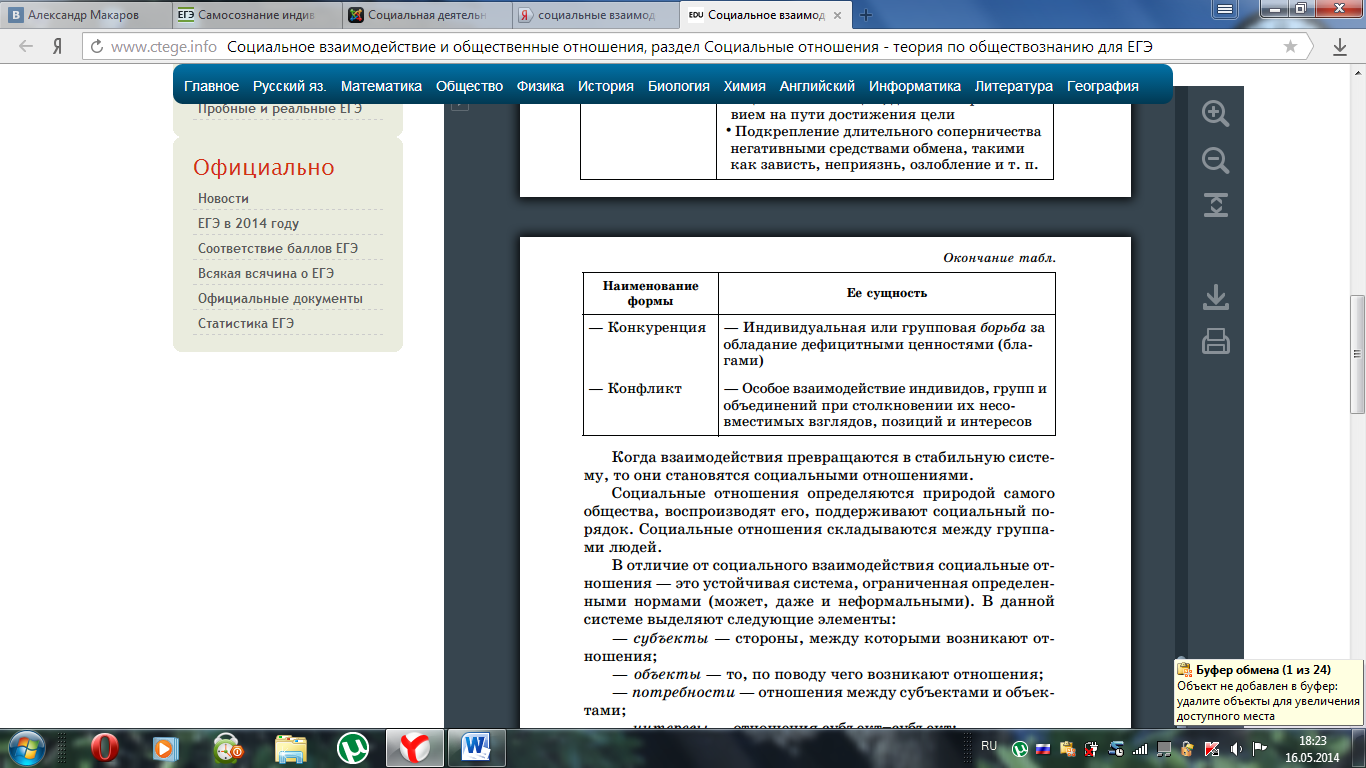Zoom out of the PDF document
Viewport: 1366px width, 768px height.
1215,160
